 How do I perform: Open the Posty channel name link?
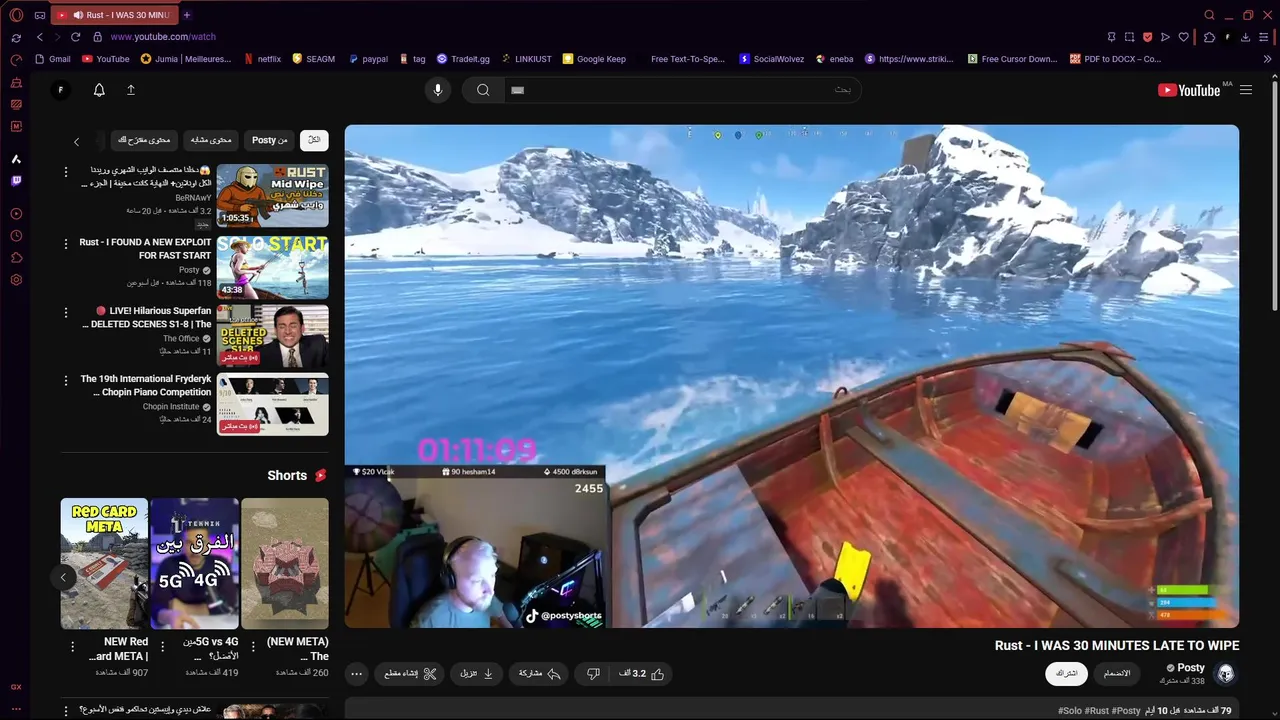(x=1191, y=668)
